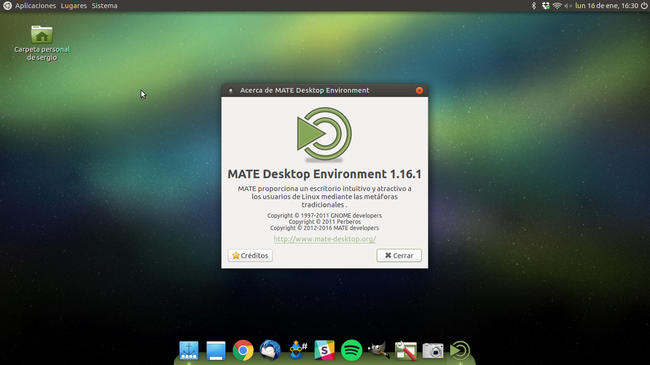650x365 pixels.
Task: Open the Aplicaciones menu
Action: [x=35, y=6]
